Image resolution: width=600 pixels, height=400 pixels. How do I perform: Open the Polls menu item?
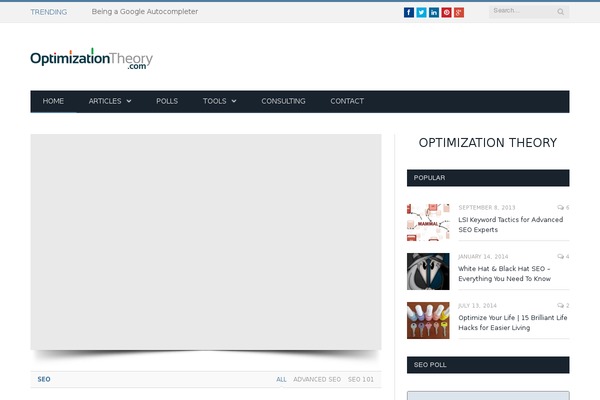167,101
